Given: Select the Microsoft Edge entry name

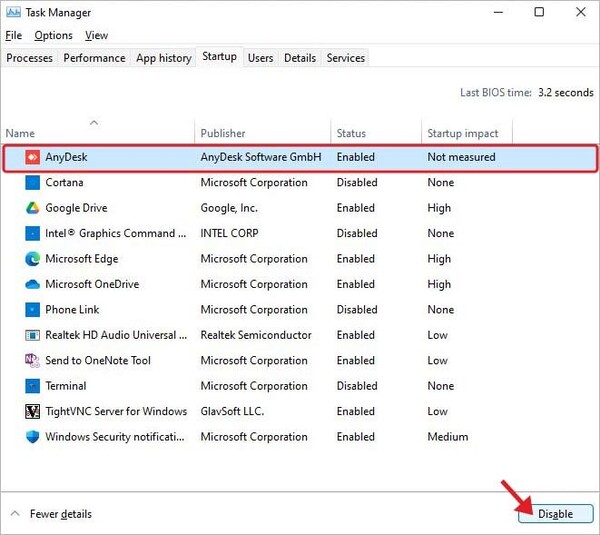Looking at the screenshot, I should pos(82,259).
